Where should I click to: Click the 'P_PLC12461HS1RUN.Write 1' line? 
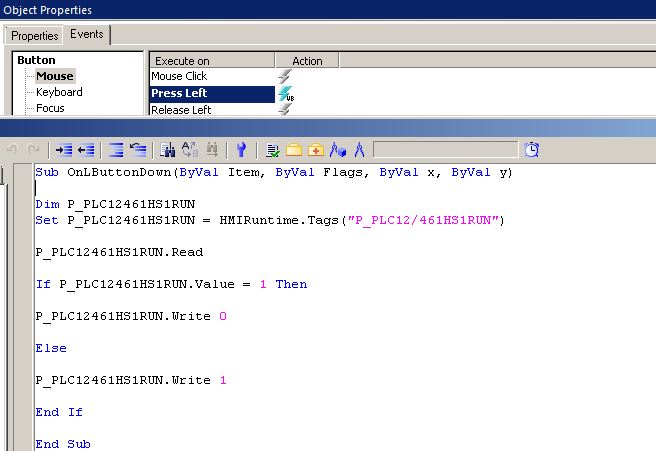(131, 380)
